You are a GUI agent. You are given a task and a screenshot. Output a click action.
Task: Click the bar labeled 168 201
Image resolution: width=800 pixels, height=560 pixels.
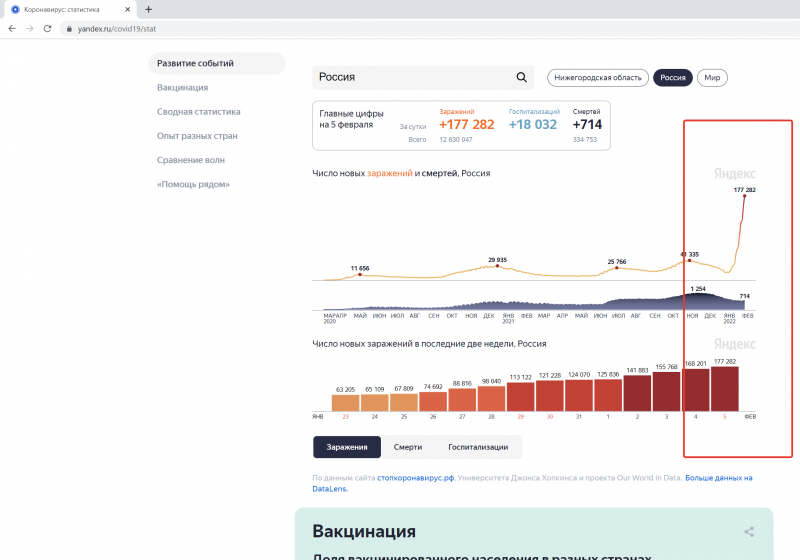coord(696,390)
